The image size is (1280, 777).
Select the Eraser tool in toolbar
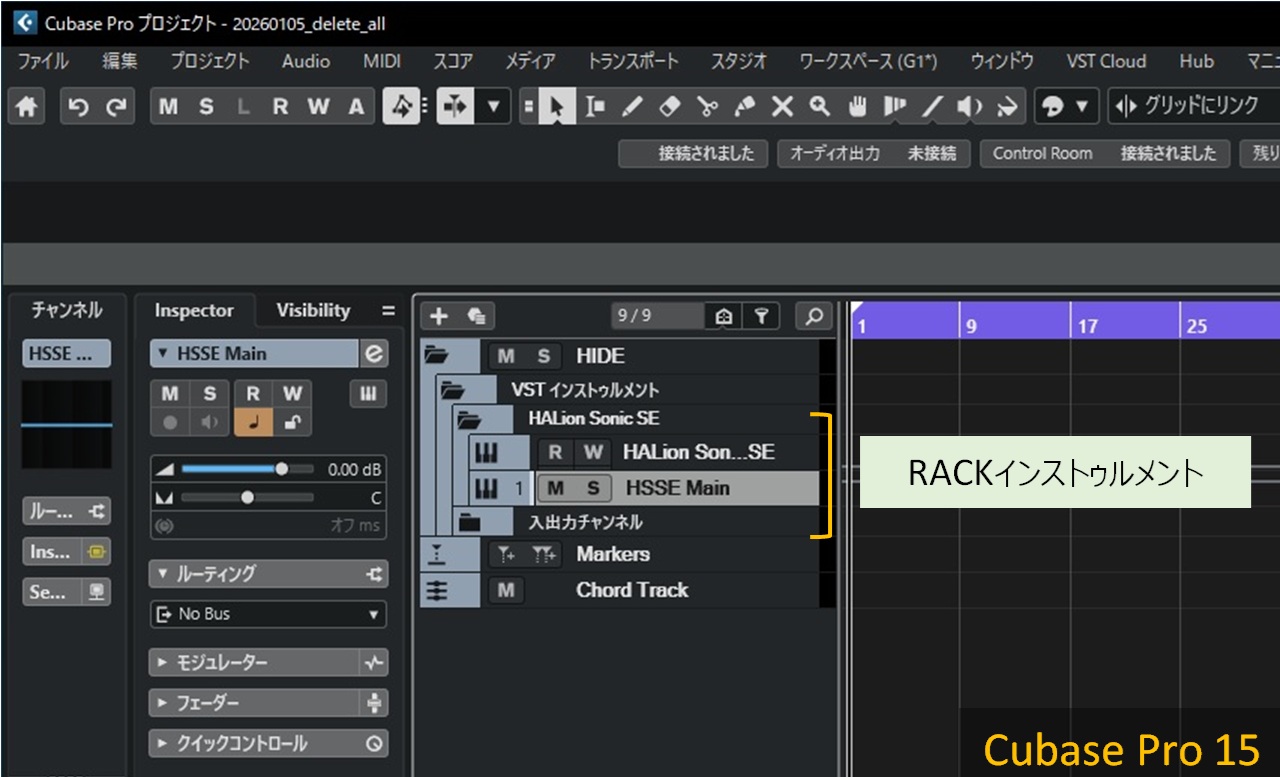[670, 107]
